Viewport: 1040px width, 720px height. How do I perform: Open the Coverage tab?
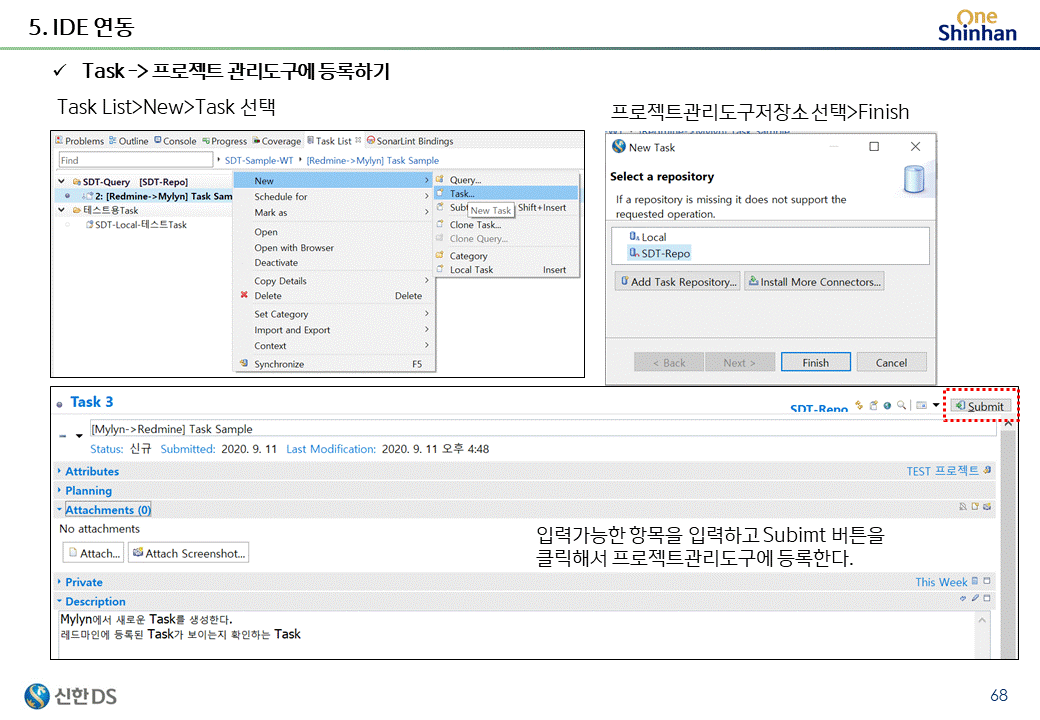277,141
